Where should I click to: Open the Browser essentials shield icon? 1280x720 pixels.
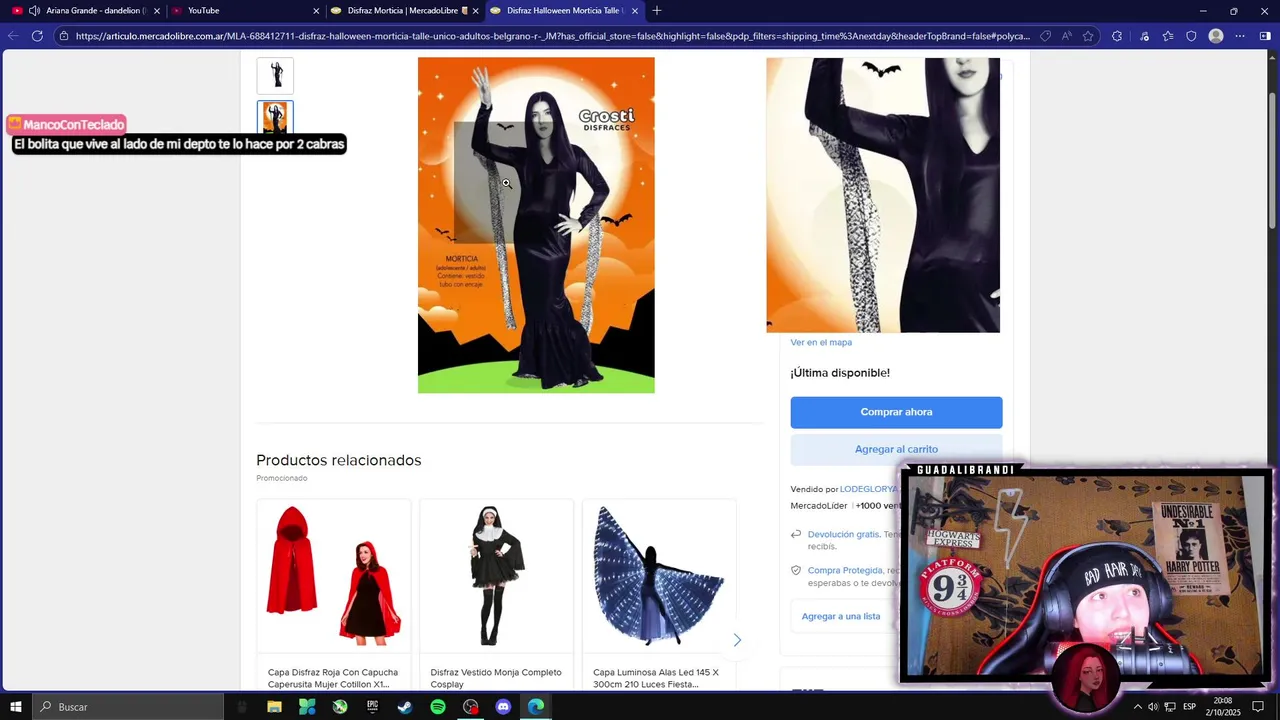1191,36
